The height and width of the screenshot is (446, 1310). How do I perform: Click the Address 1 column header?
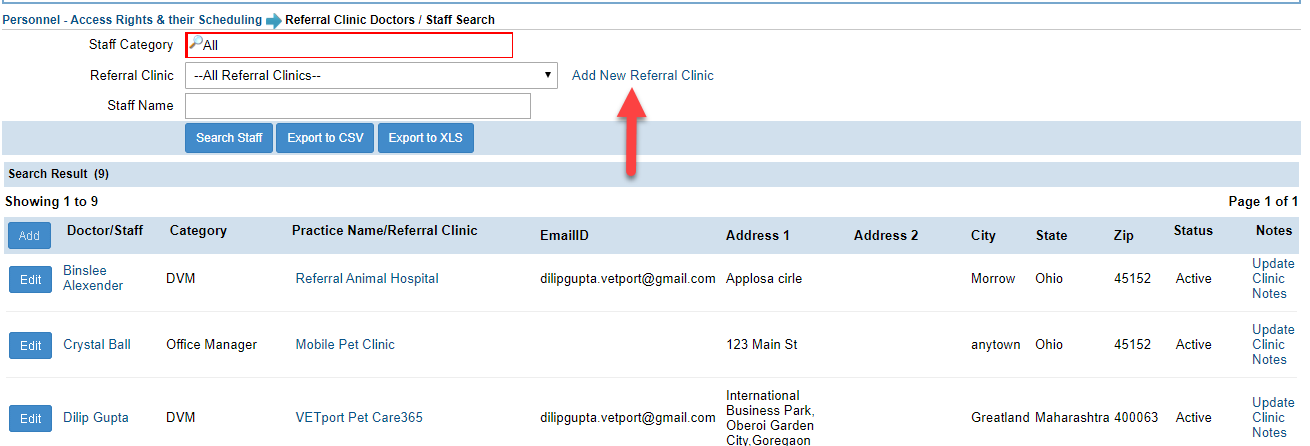(758, 235)
